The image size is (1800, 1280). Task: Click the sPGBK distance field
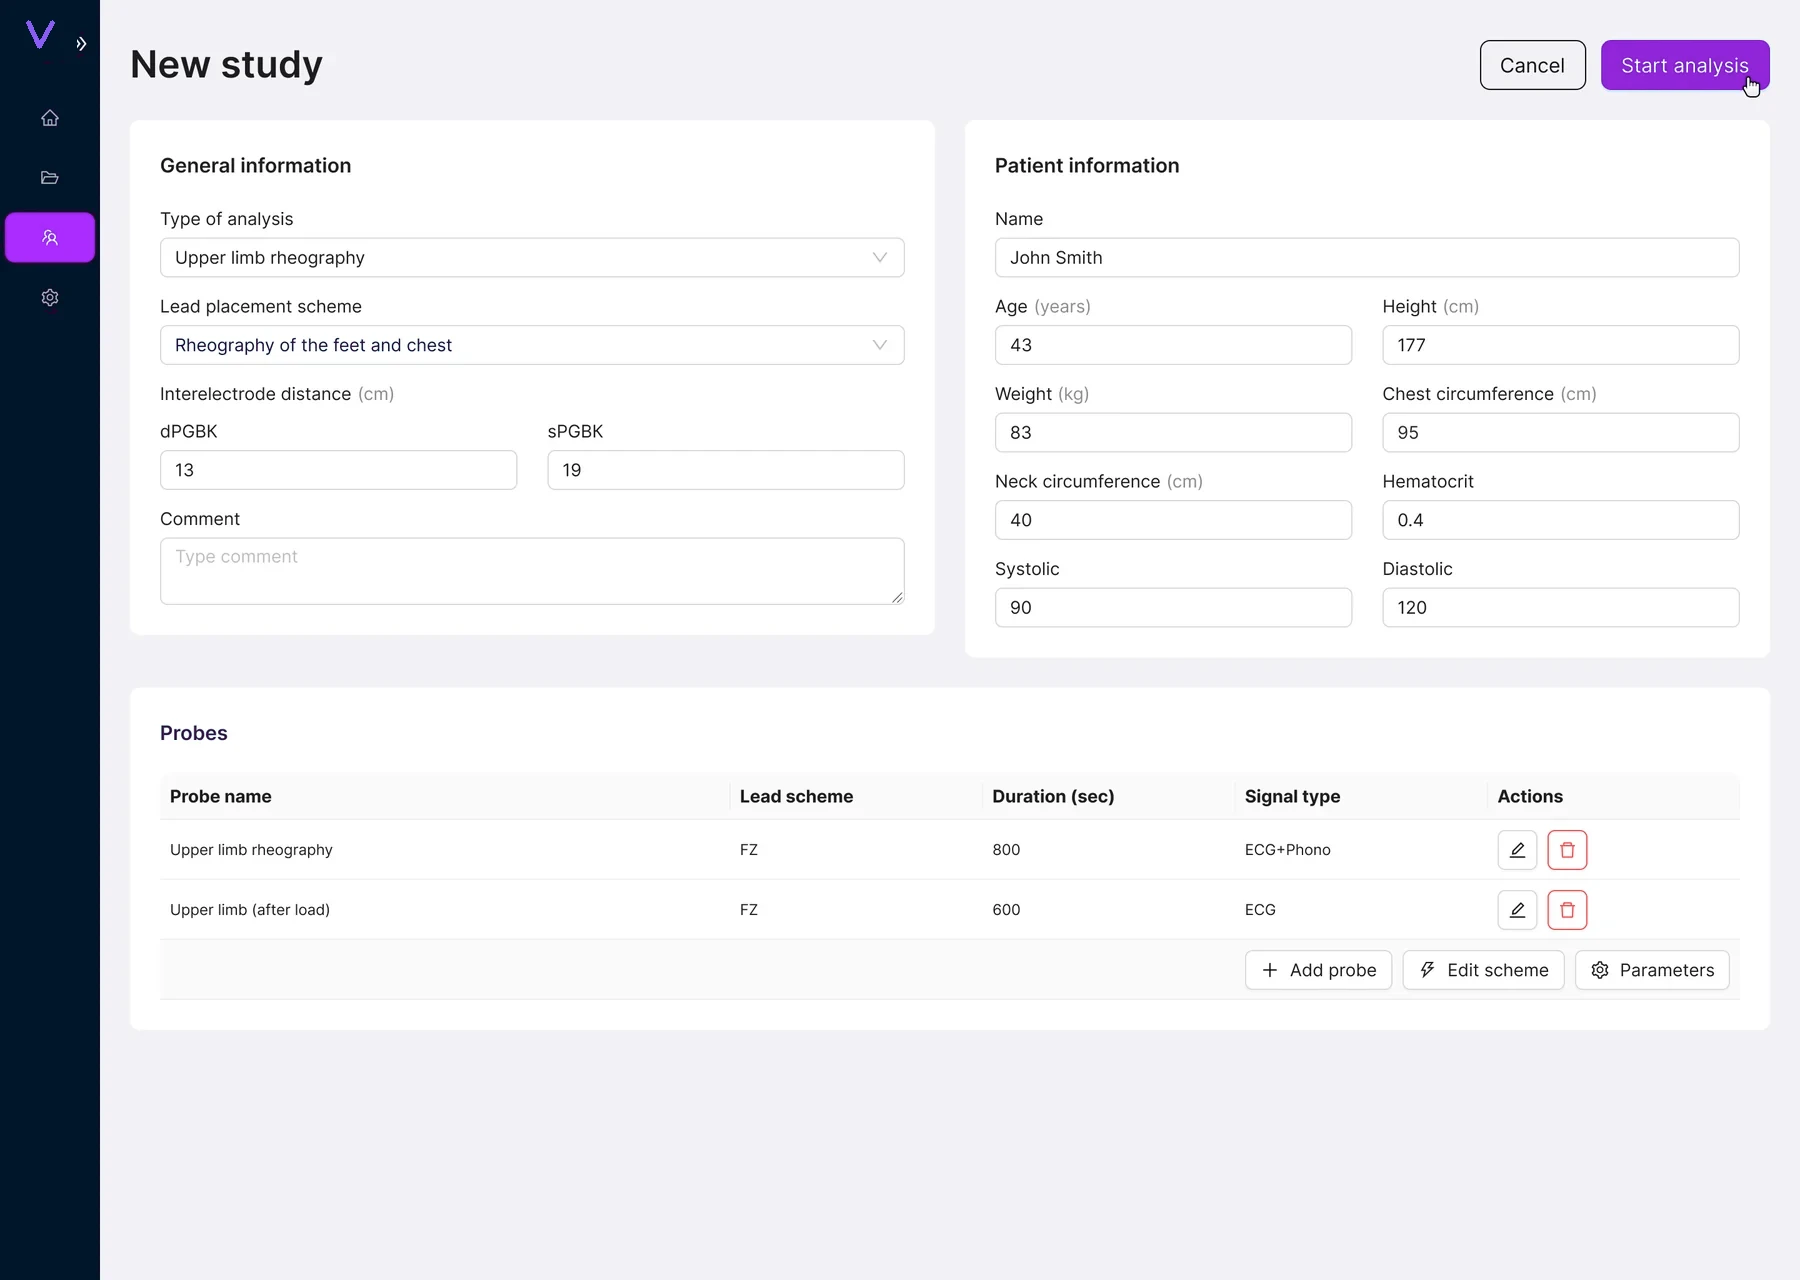(726, 470)
